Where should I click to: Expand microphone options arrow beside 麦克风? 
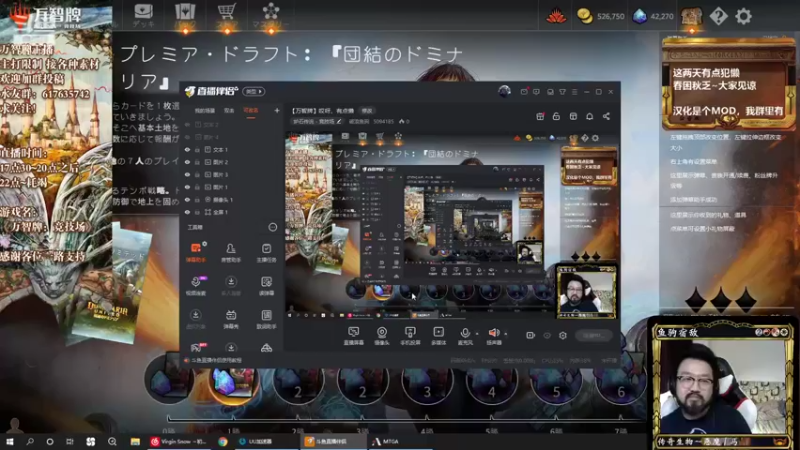[x=477, y=334]
